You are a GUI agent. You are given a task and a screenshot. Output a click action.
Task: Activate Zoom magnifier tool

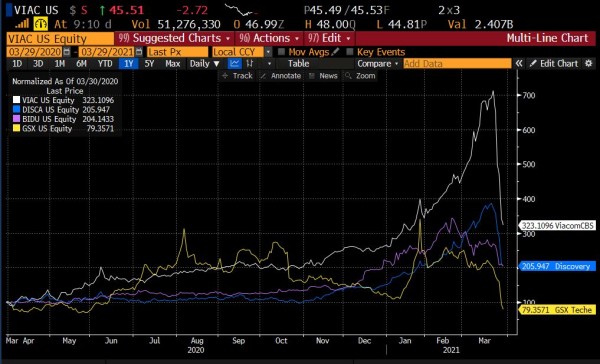click(x=360, y=76)
